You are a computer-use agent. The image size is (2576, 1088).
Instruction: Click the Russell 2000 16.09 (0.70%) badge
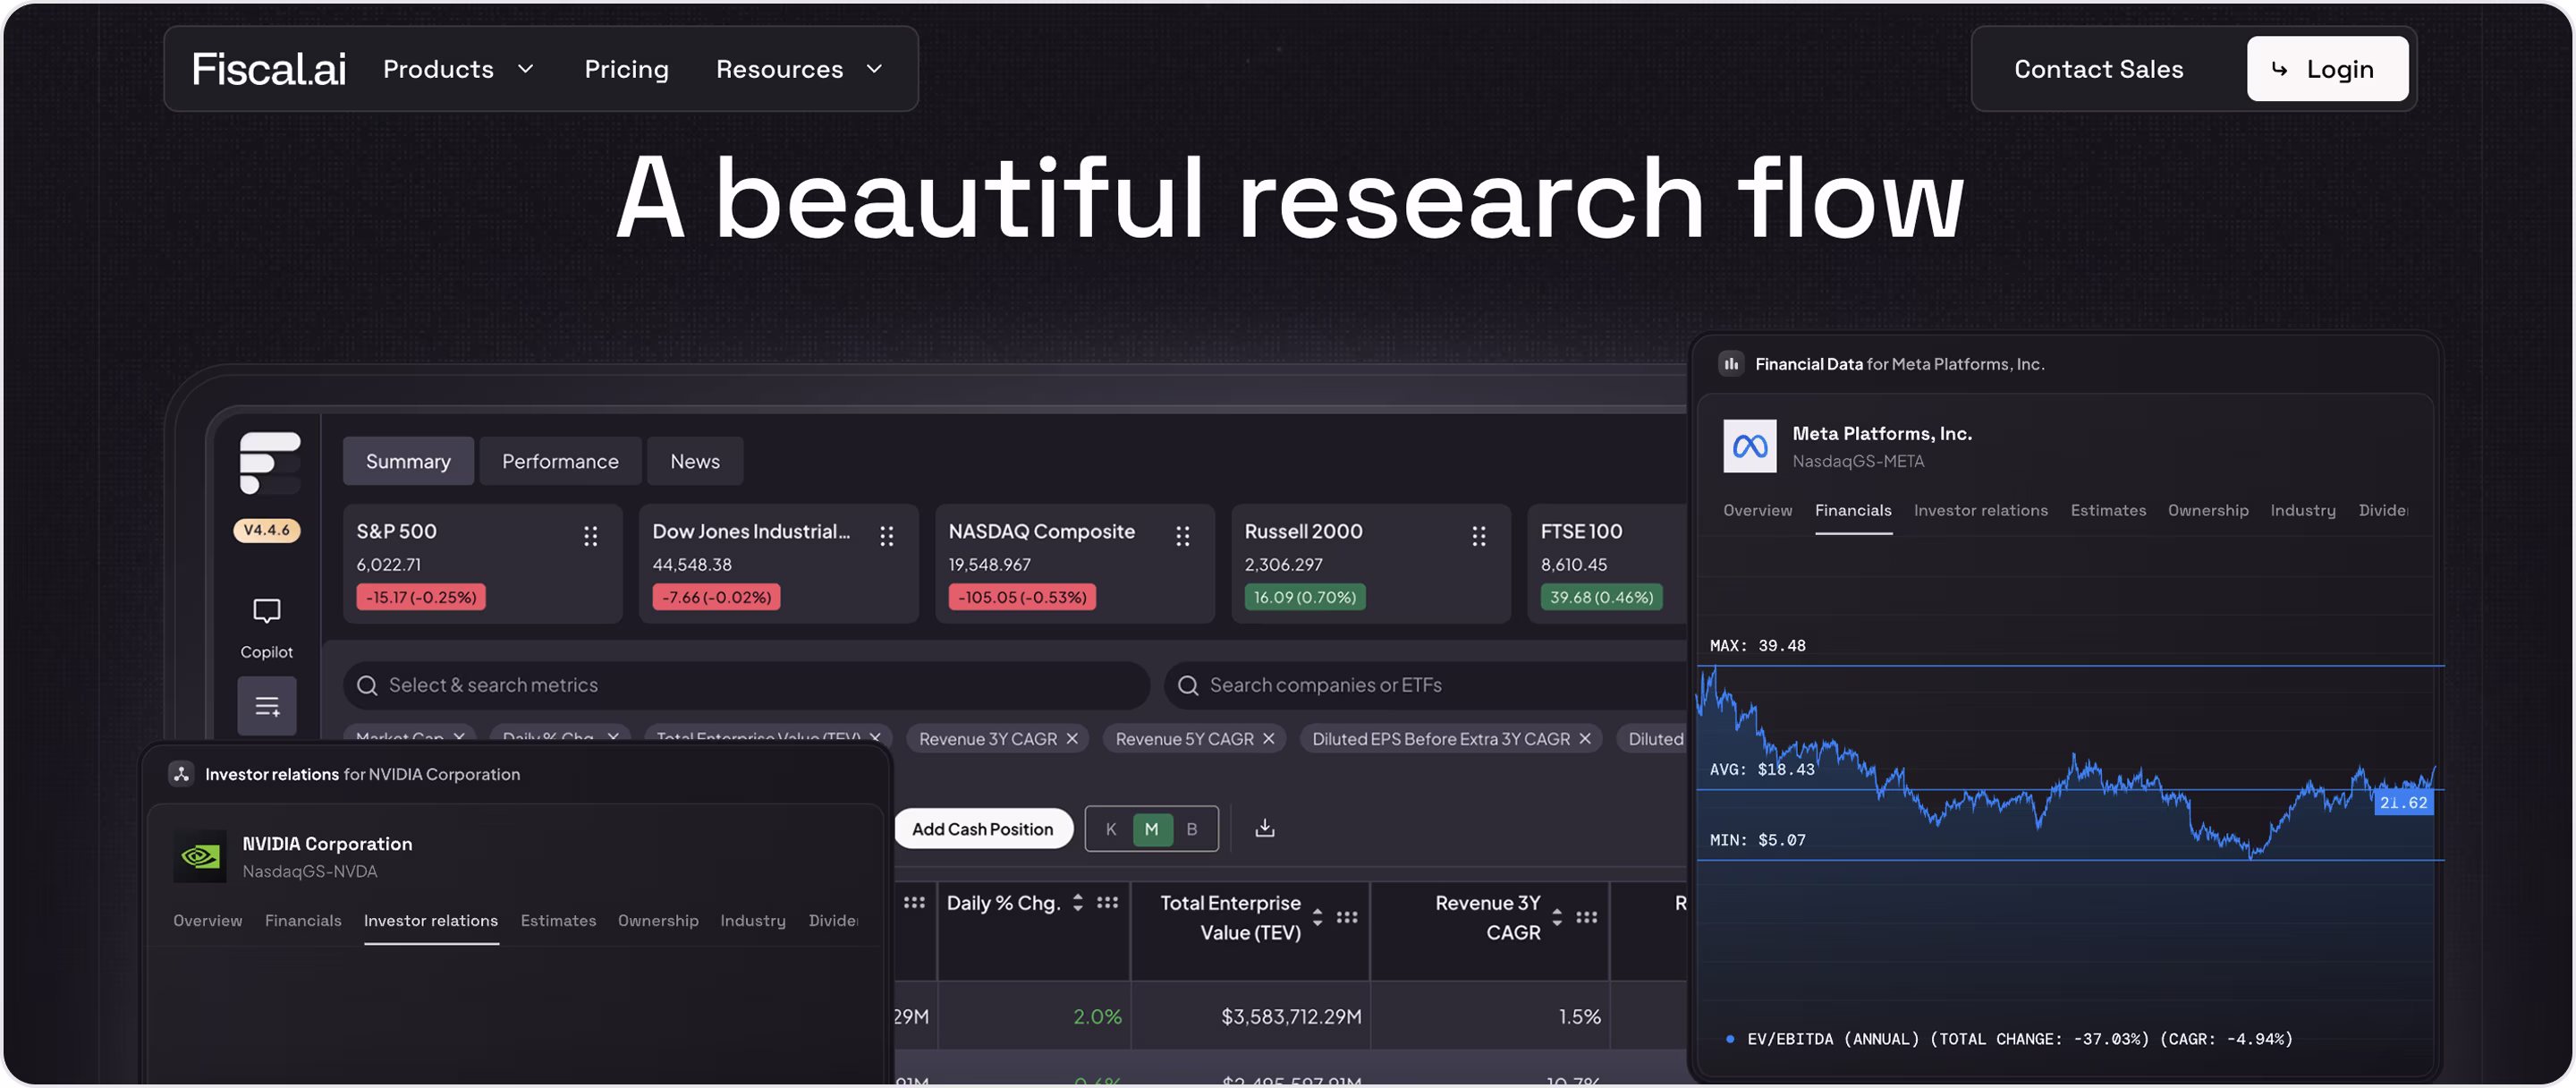pos(1305,597)
